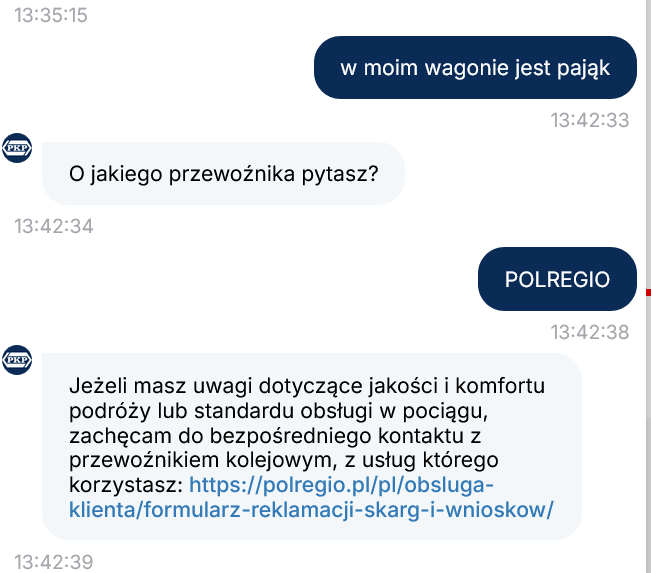Select the 'w moim wagonie jest pająk' message bubble
651x573 pixels.
(475, 68)
